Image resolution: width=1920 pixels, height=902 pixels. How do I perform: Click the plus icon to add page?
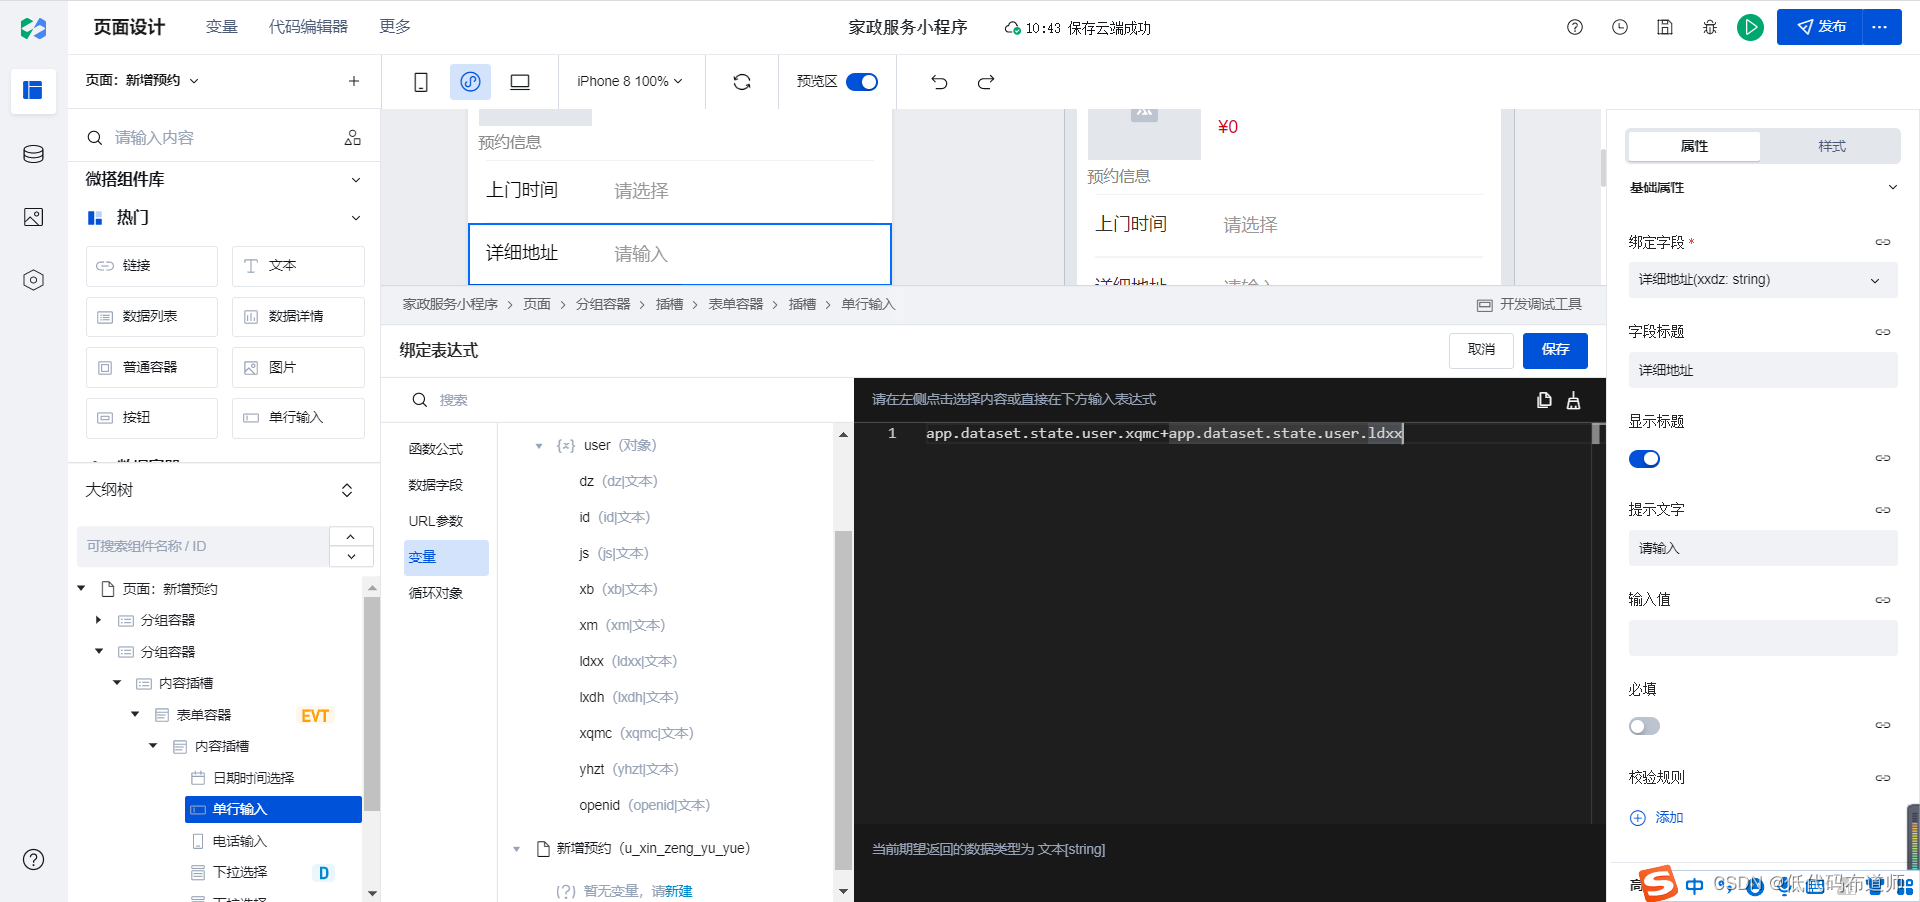[x=354, y=81]
